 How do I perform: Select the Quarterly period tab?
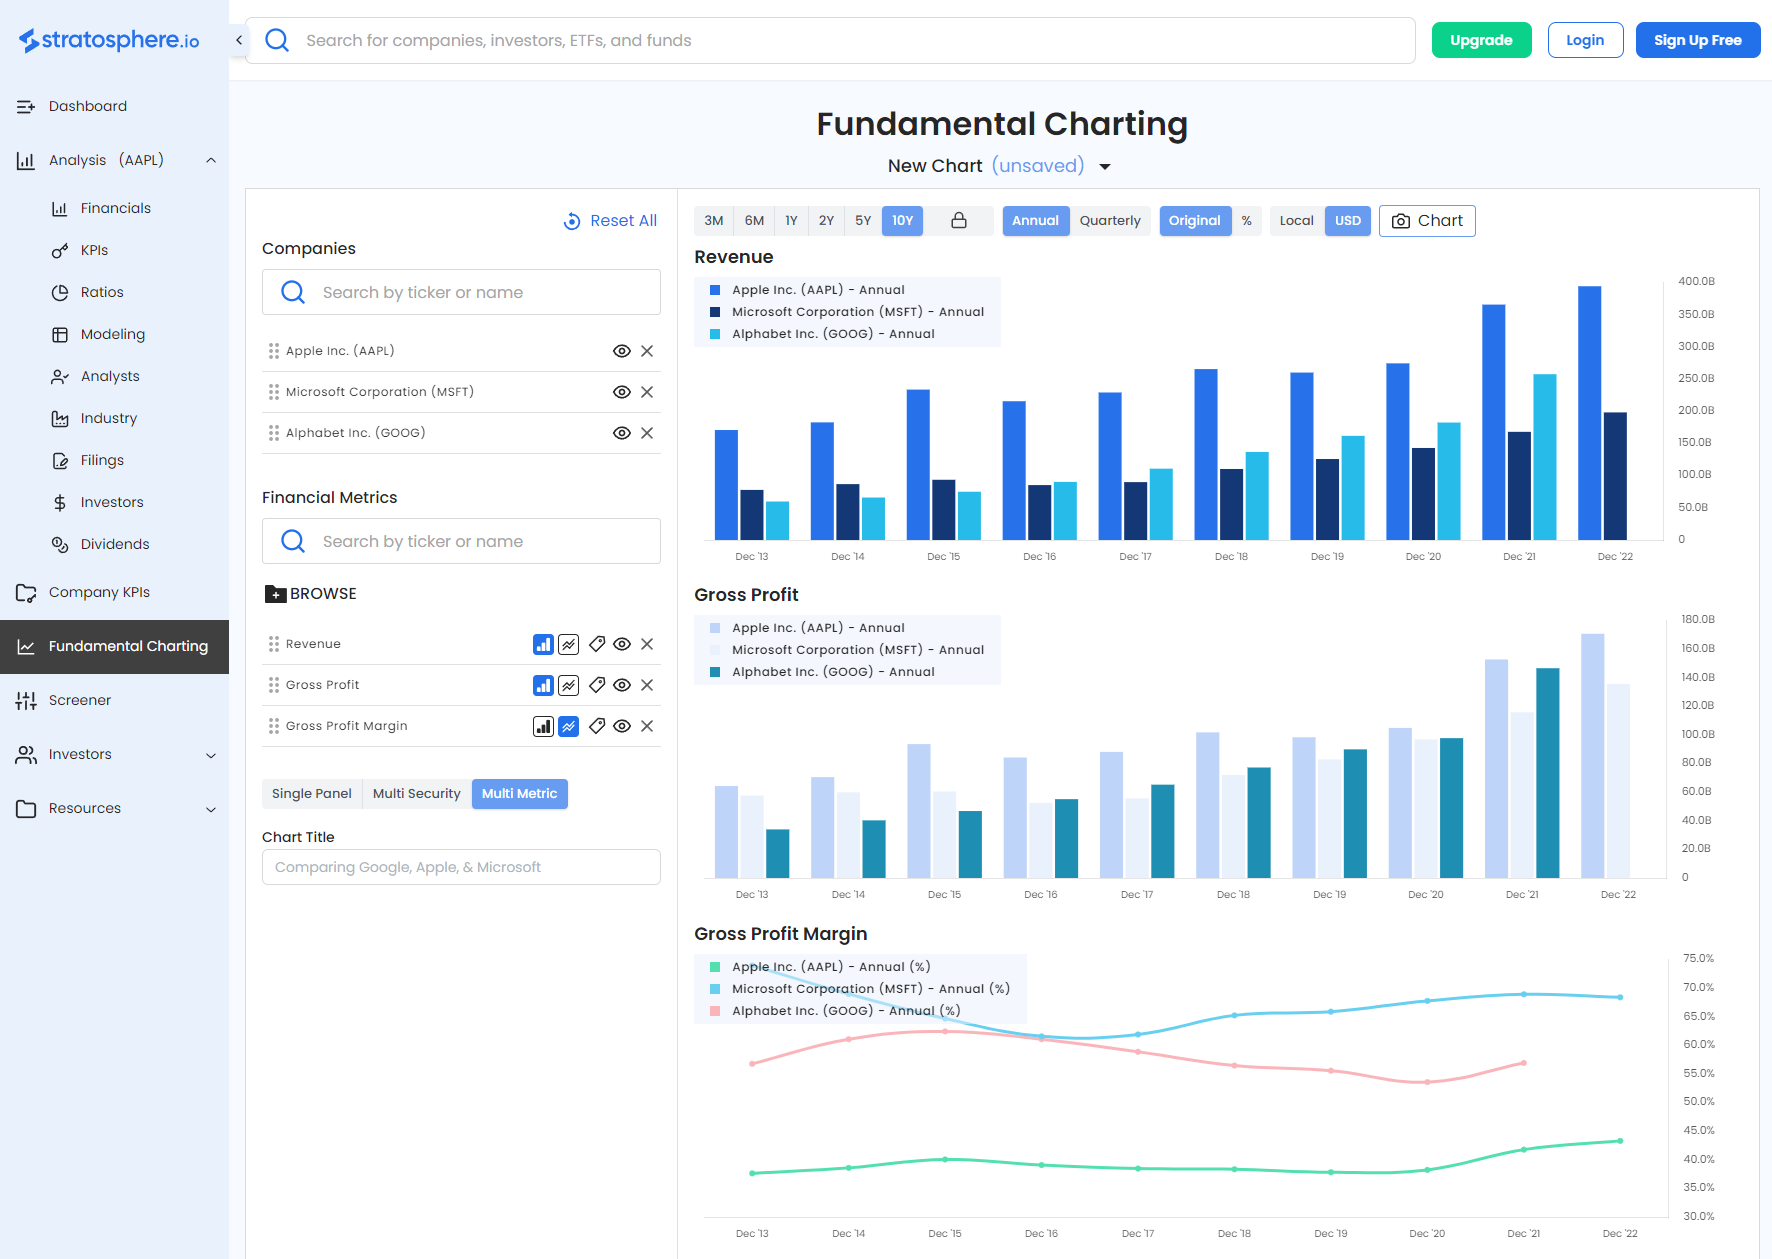pyautogui.click(x=1109, y=221)
